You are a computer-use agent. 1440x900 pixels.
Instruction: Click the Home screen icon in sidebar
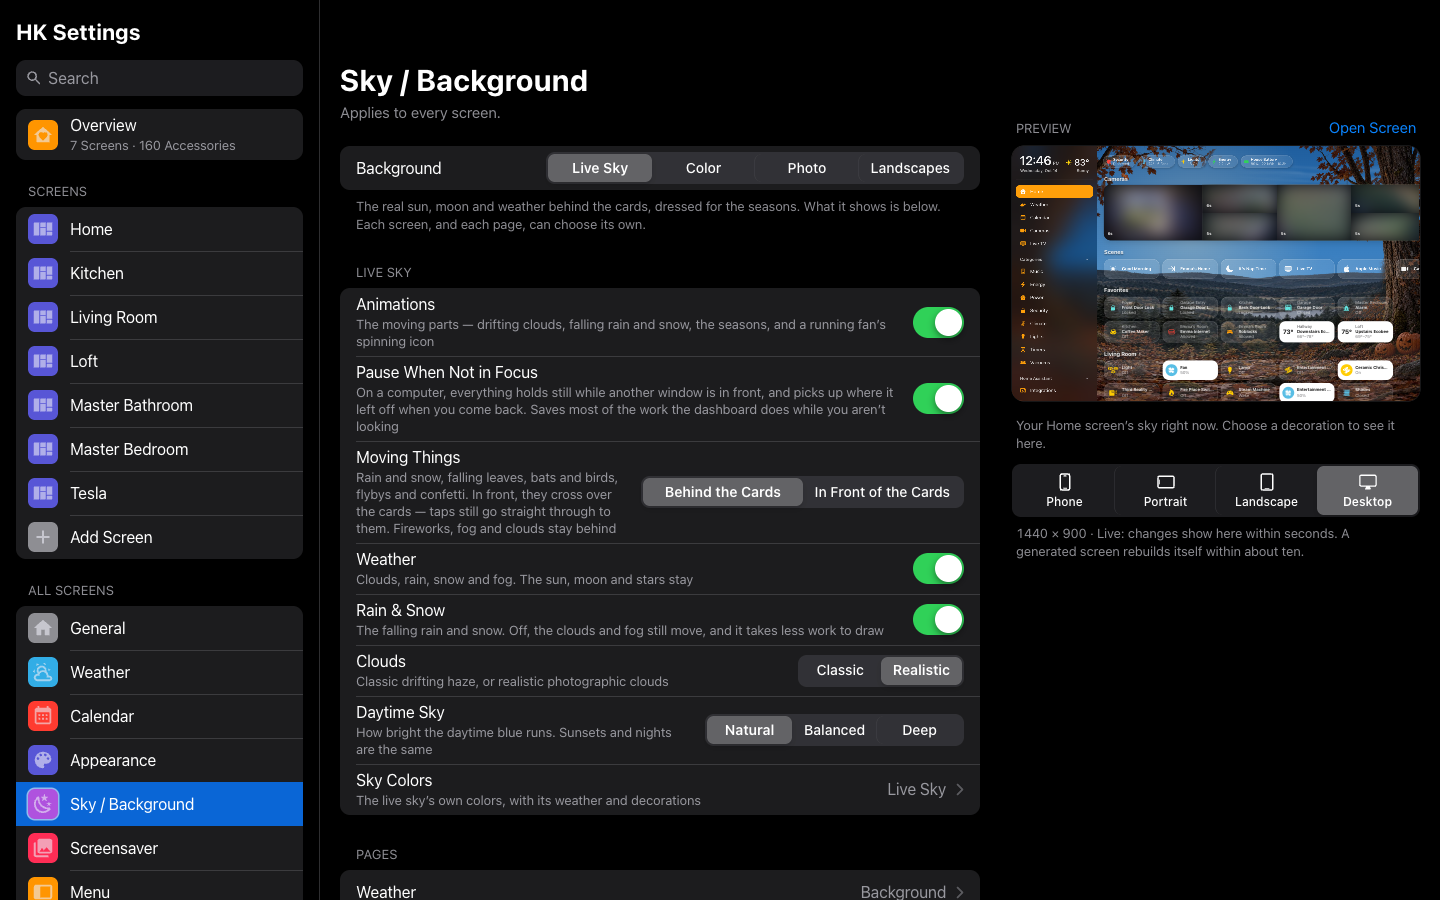[43, 229]
